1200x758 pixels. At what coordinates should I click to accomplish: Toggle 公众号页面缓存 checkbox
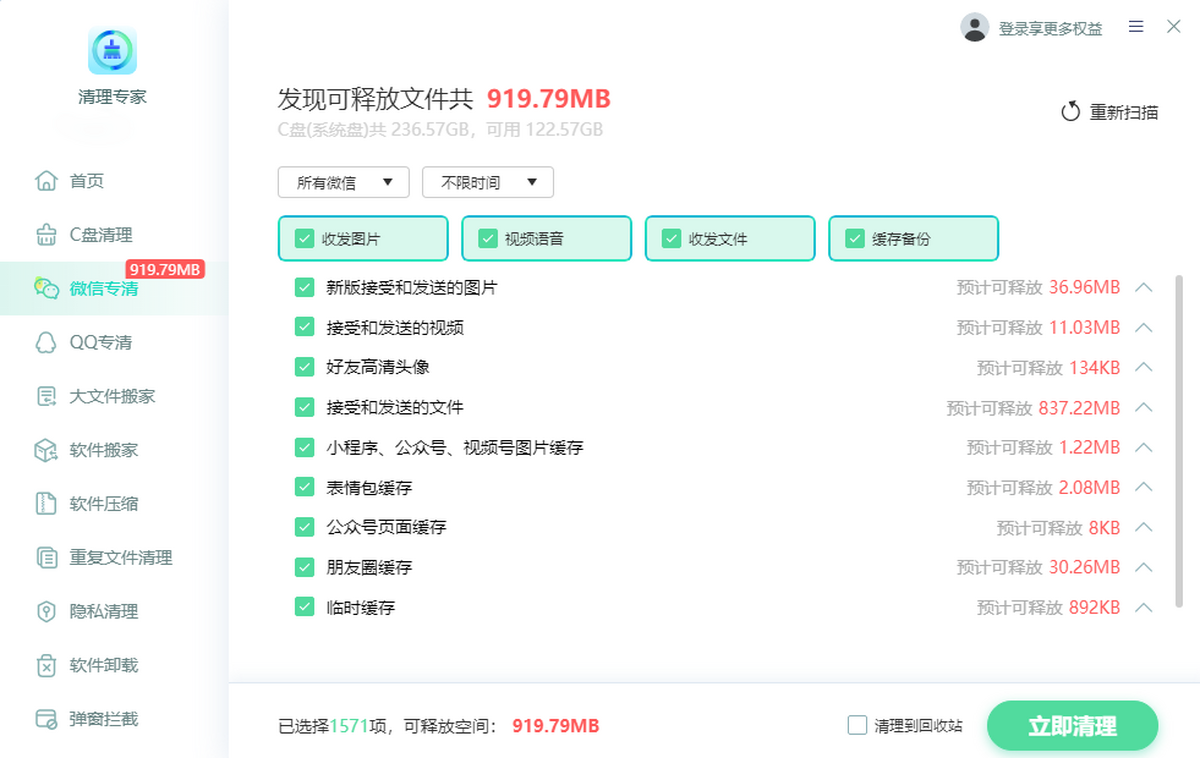click(x=305, y=527)
